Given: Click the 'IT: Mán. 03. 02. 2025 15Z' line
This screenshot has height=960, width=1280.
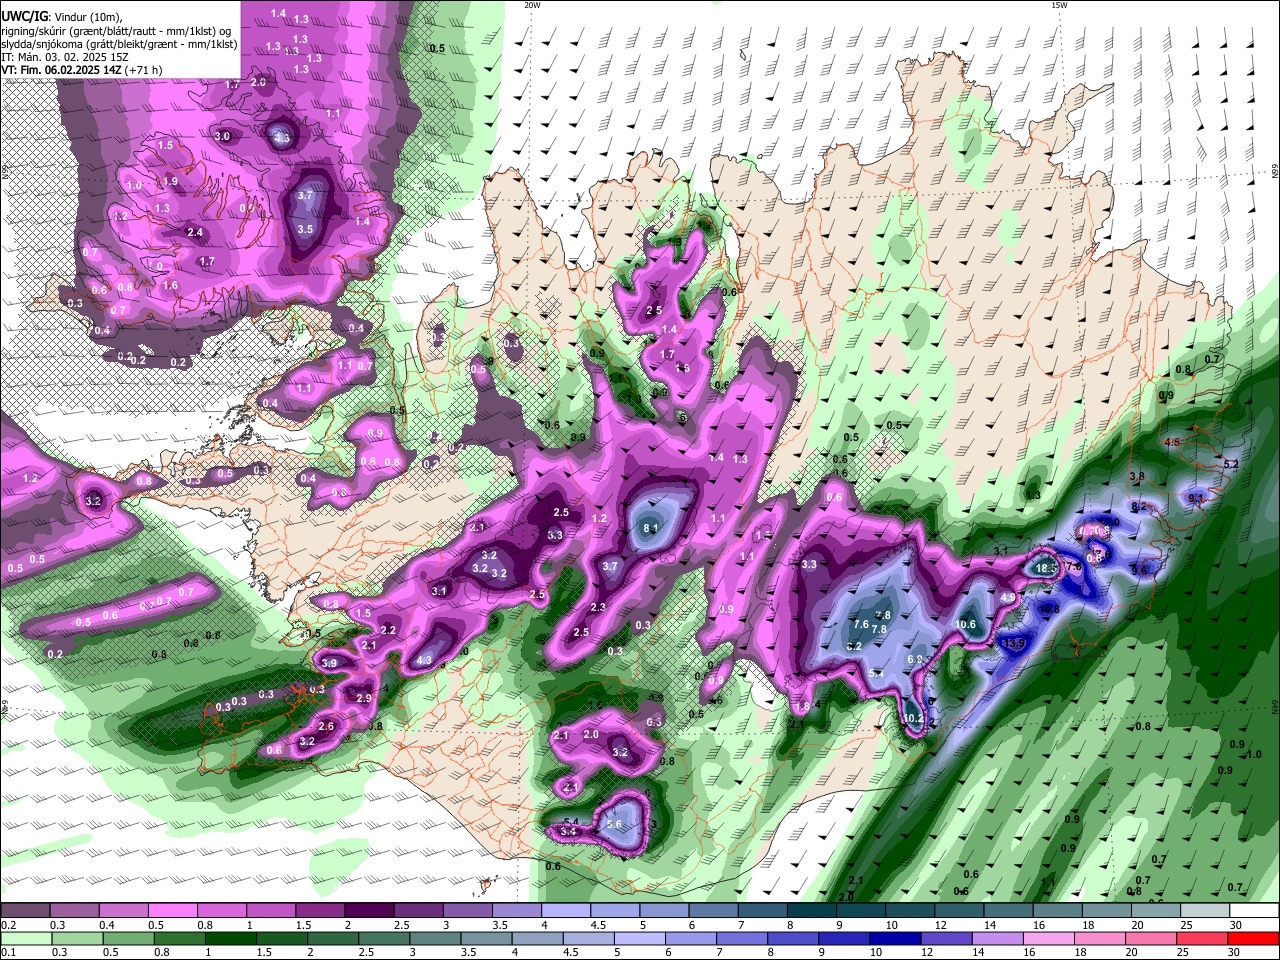Looking at the screenshot, I should 65,57.
